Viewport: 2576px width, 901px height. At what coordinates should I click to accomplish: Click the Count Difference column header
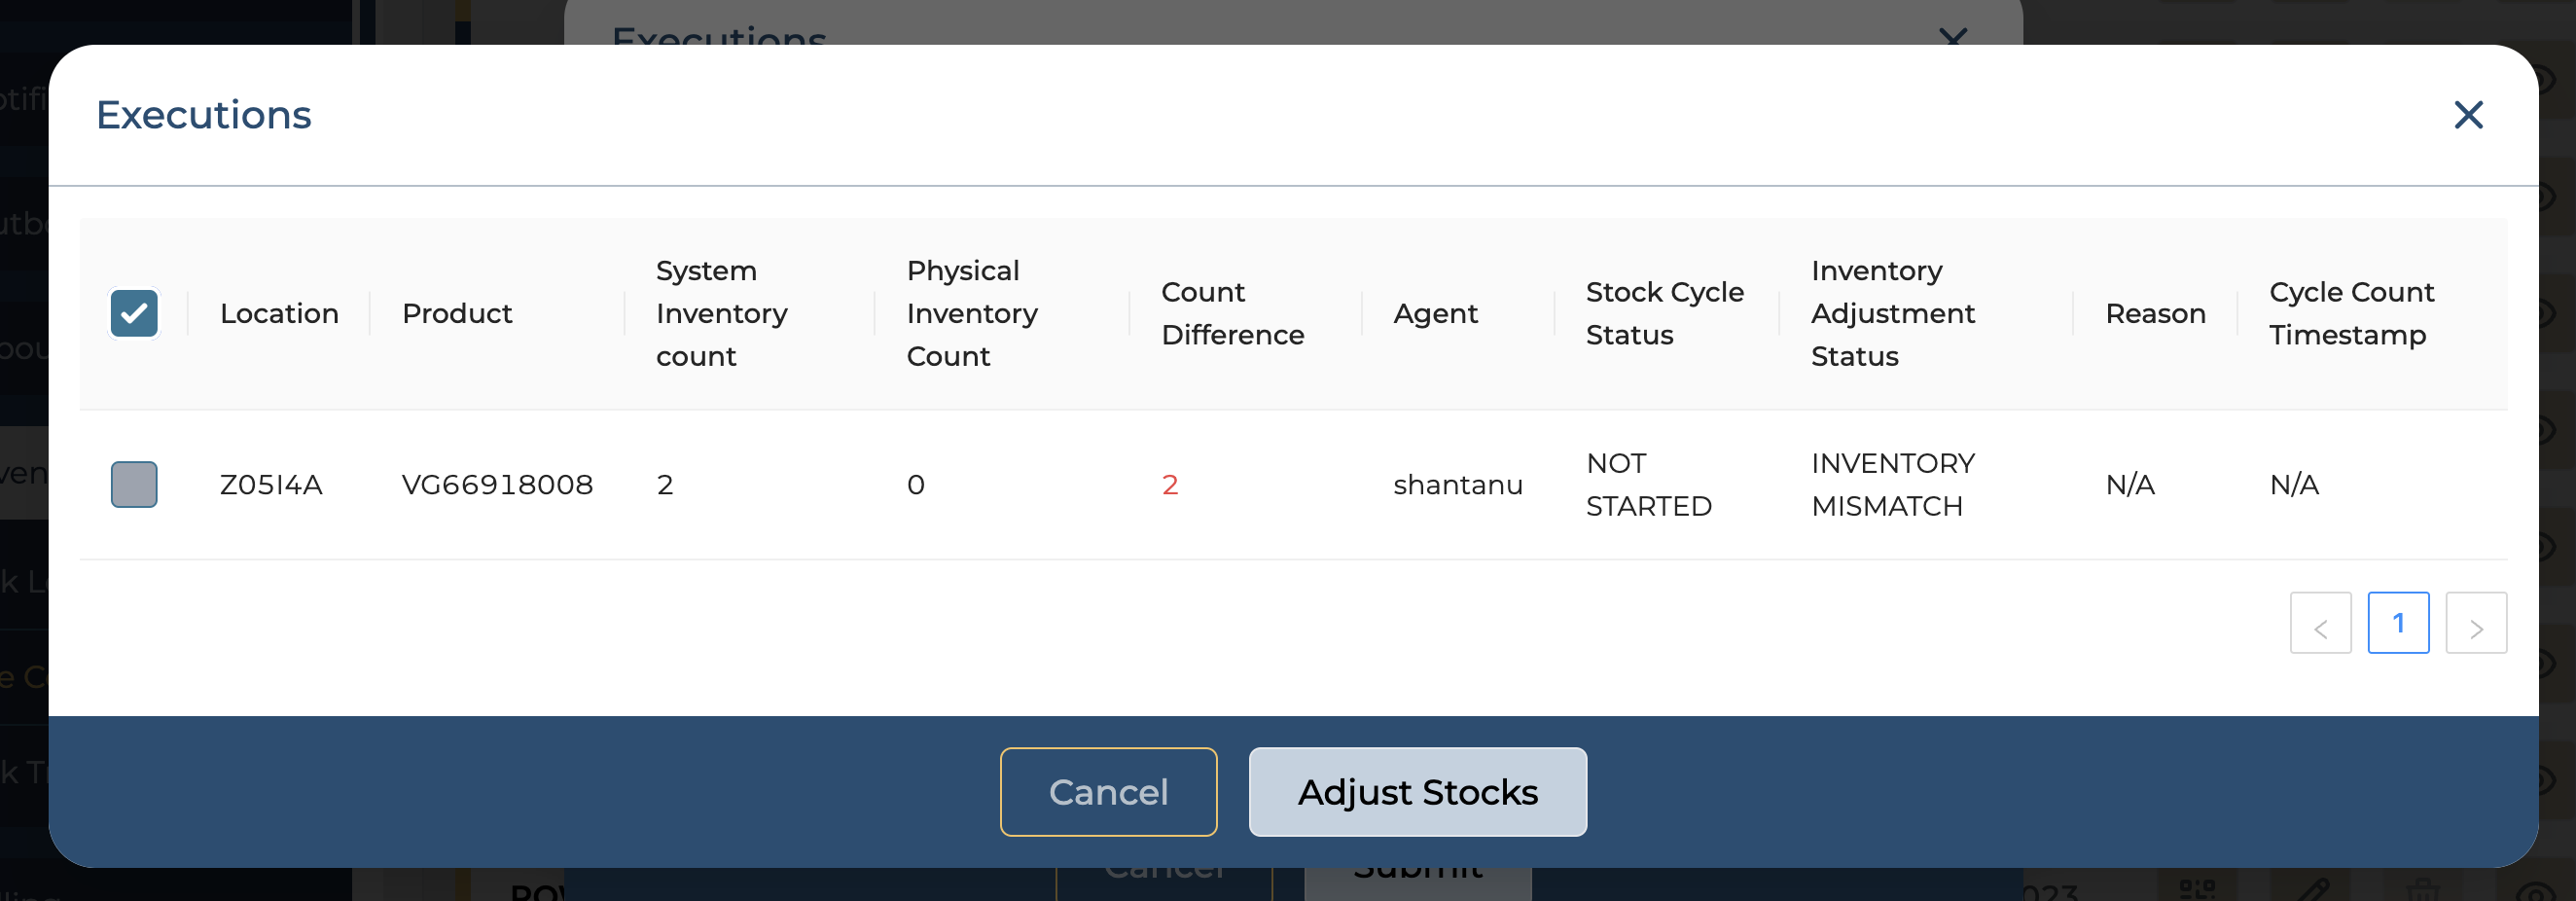[x=1232, y=314]
